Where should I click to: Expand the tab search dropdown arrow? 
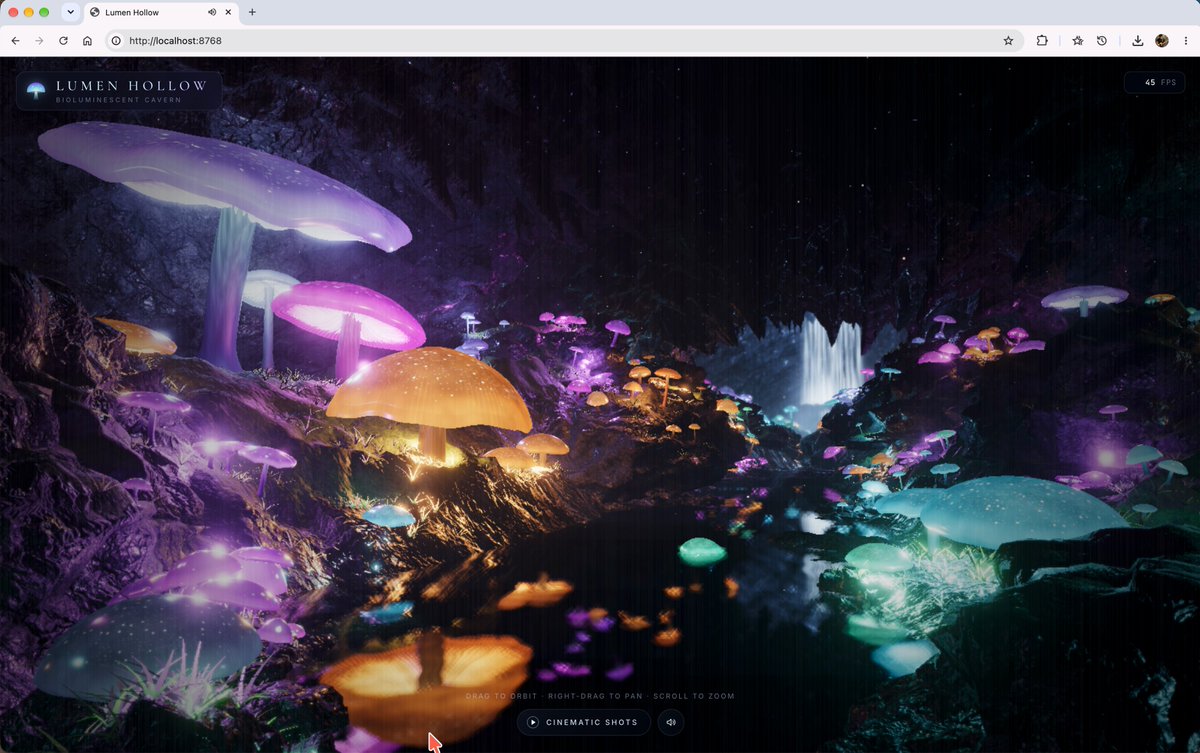pyautogui.click(x=69, y=12)
